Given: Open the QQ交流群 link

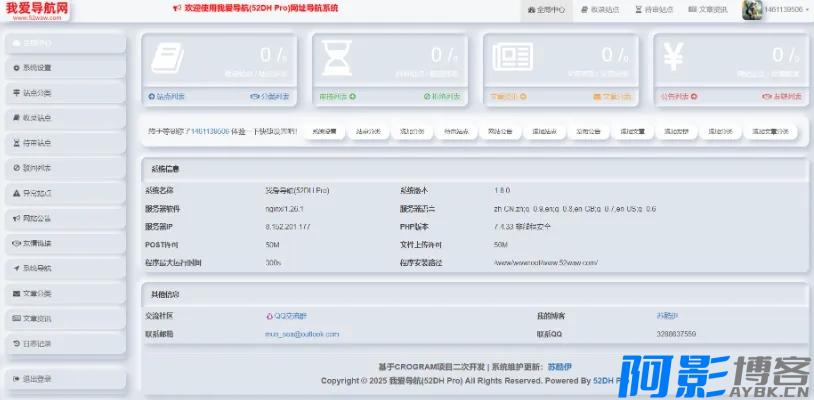Looking at the screenshot, I should [287, 316].
